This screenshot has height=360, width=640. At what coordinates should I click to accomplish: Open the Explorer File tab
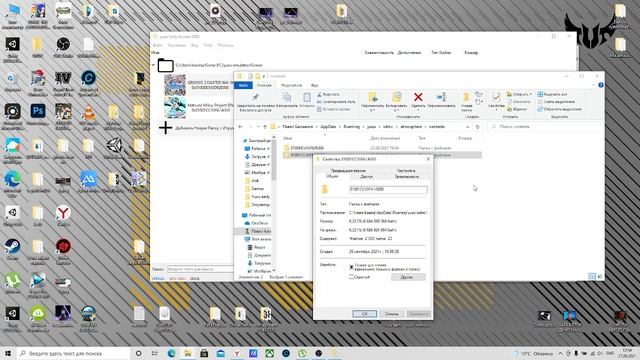[x=243, y=85]
